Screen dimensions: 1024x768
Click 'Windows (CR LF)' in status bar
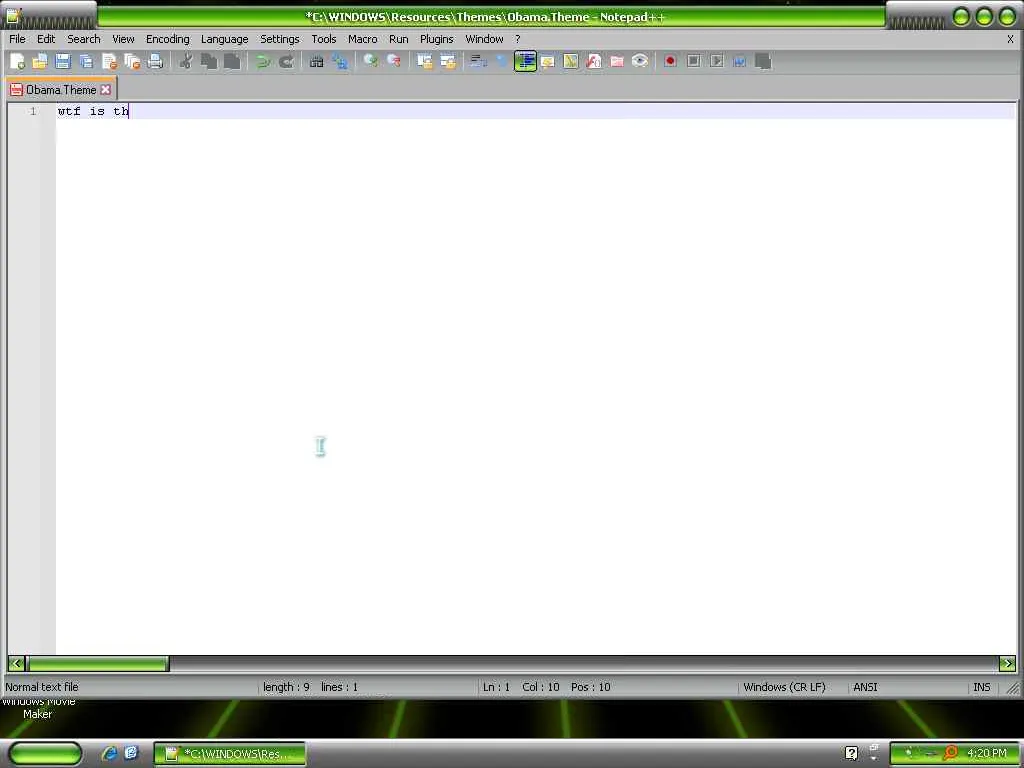(784, 687)
